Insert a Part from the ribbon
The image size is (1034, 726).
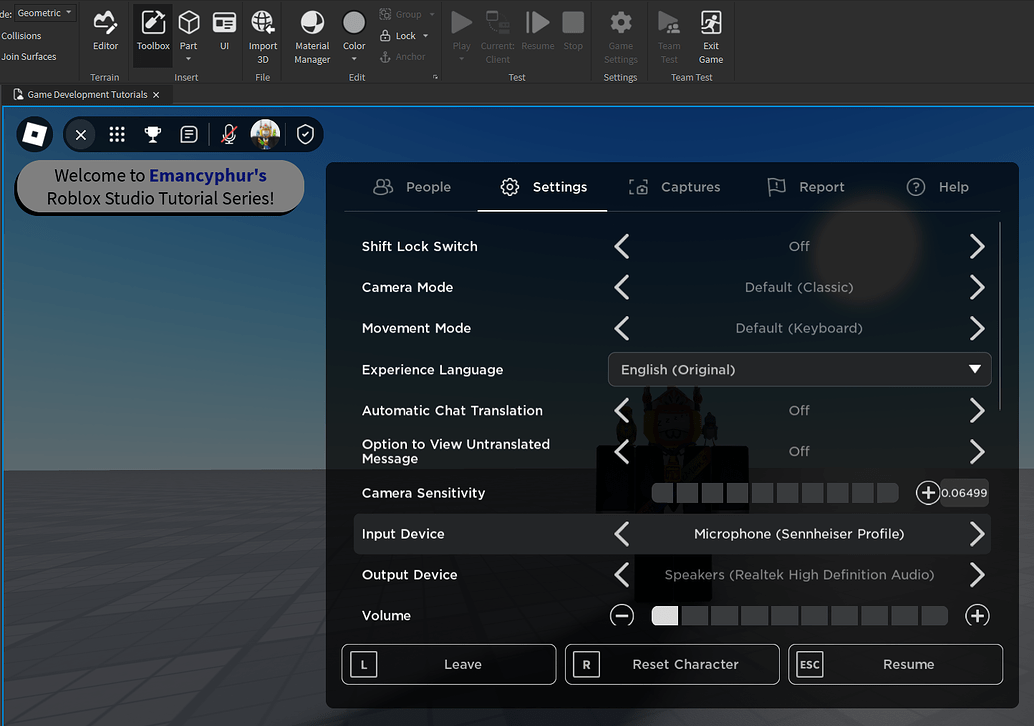pos(189,30)
